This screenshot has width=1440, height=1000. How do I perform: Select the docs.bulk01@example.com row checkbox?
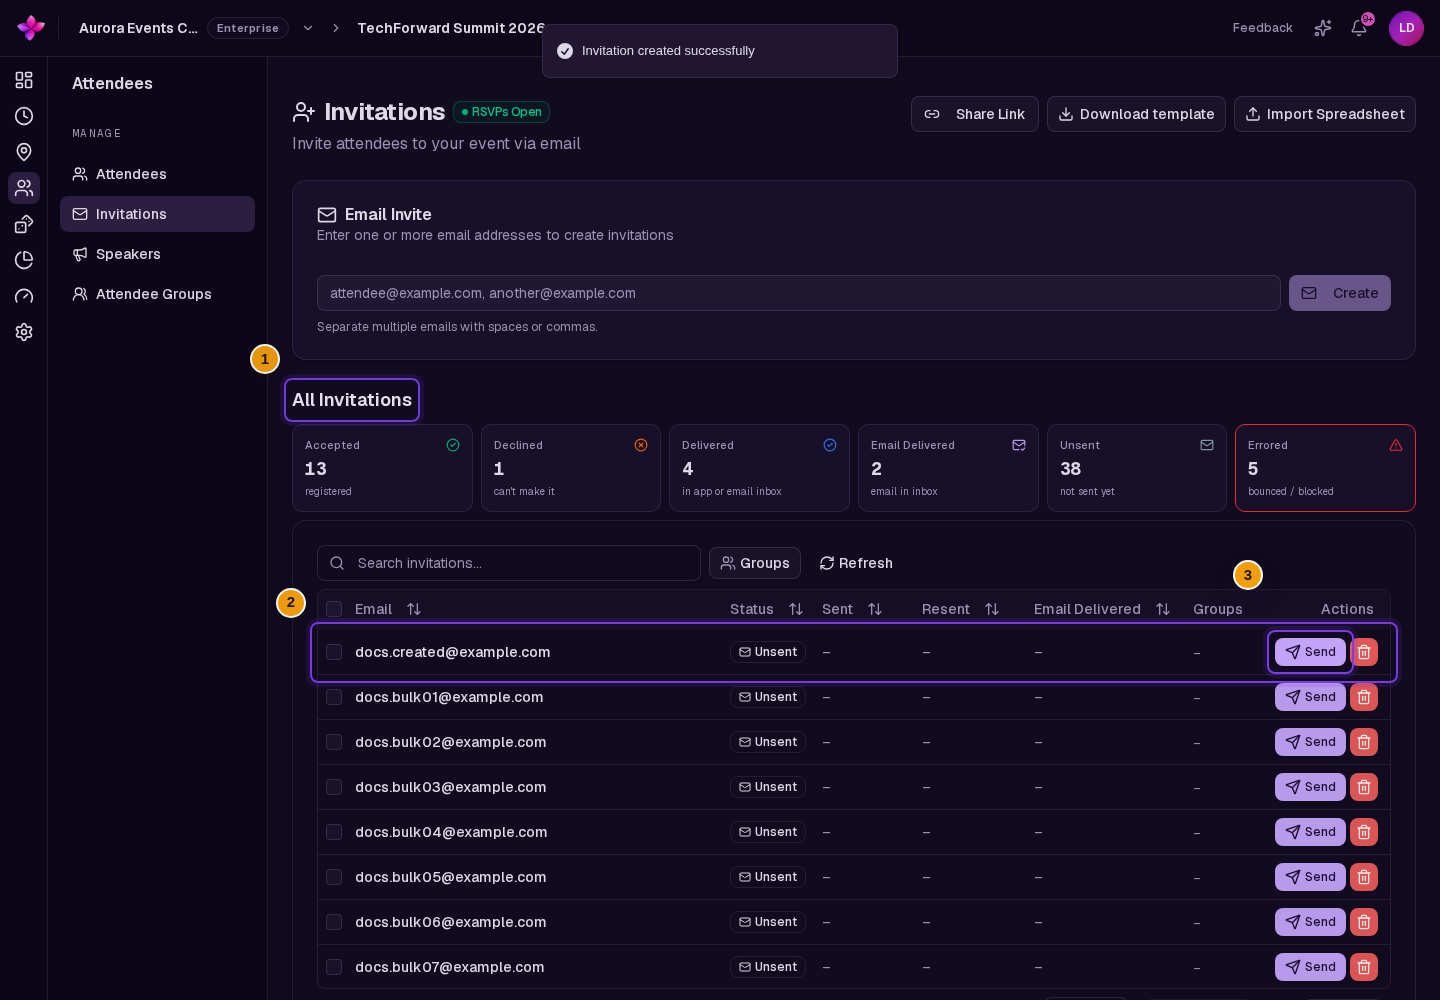pyautogui.click(x=334, y=697)
